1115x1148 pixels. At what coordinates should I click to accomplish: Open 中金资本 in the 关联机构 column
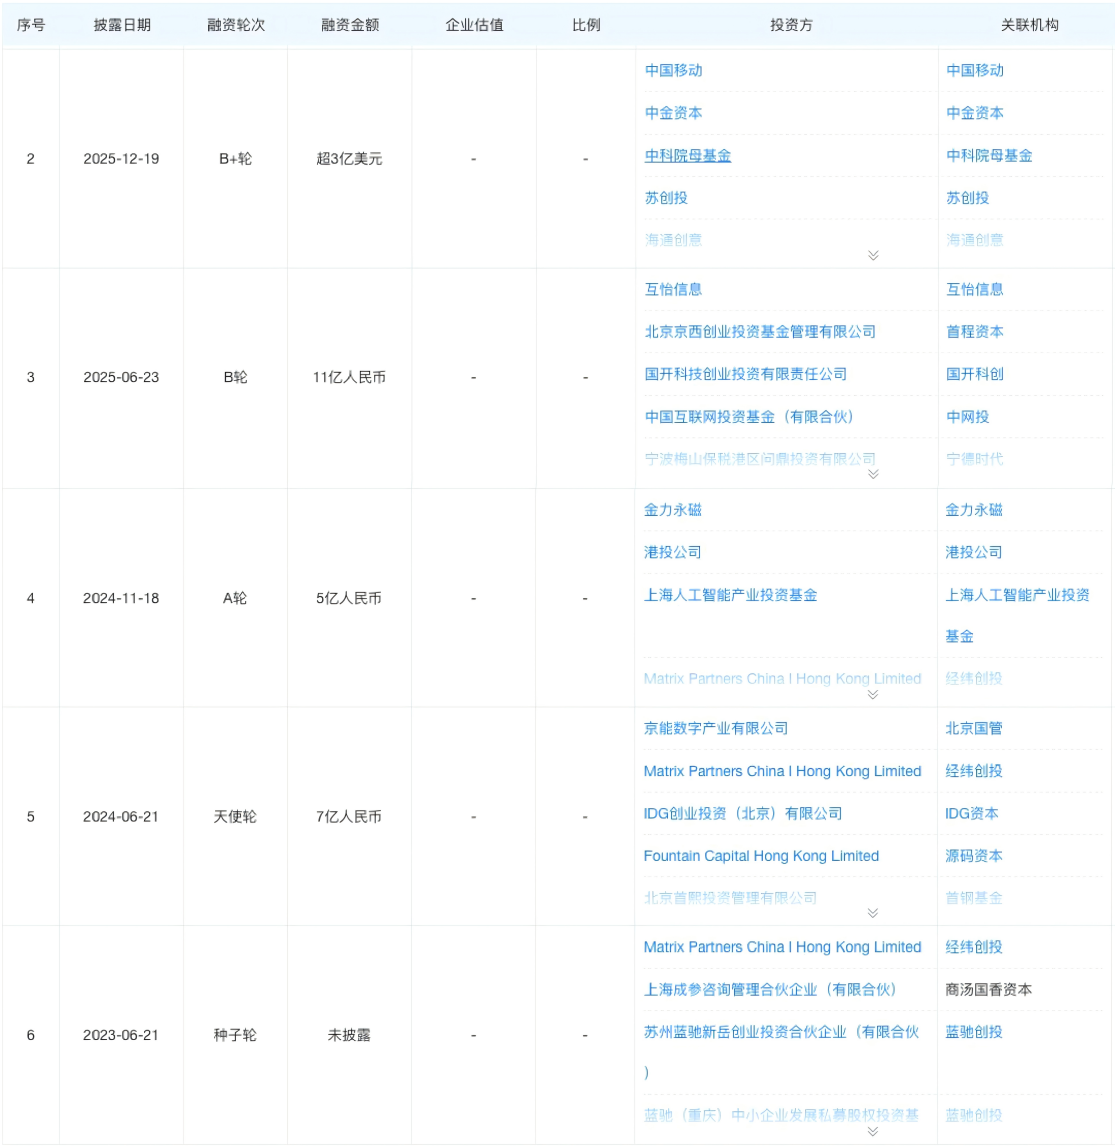(x=975, y=113)
